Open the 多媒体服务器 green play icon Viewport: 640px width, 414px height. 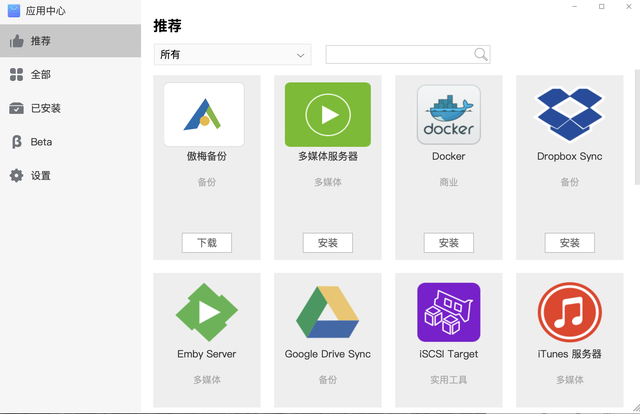(328, 114)
